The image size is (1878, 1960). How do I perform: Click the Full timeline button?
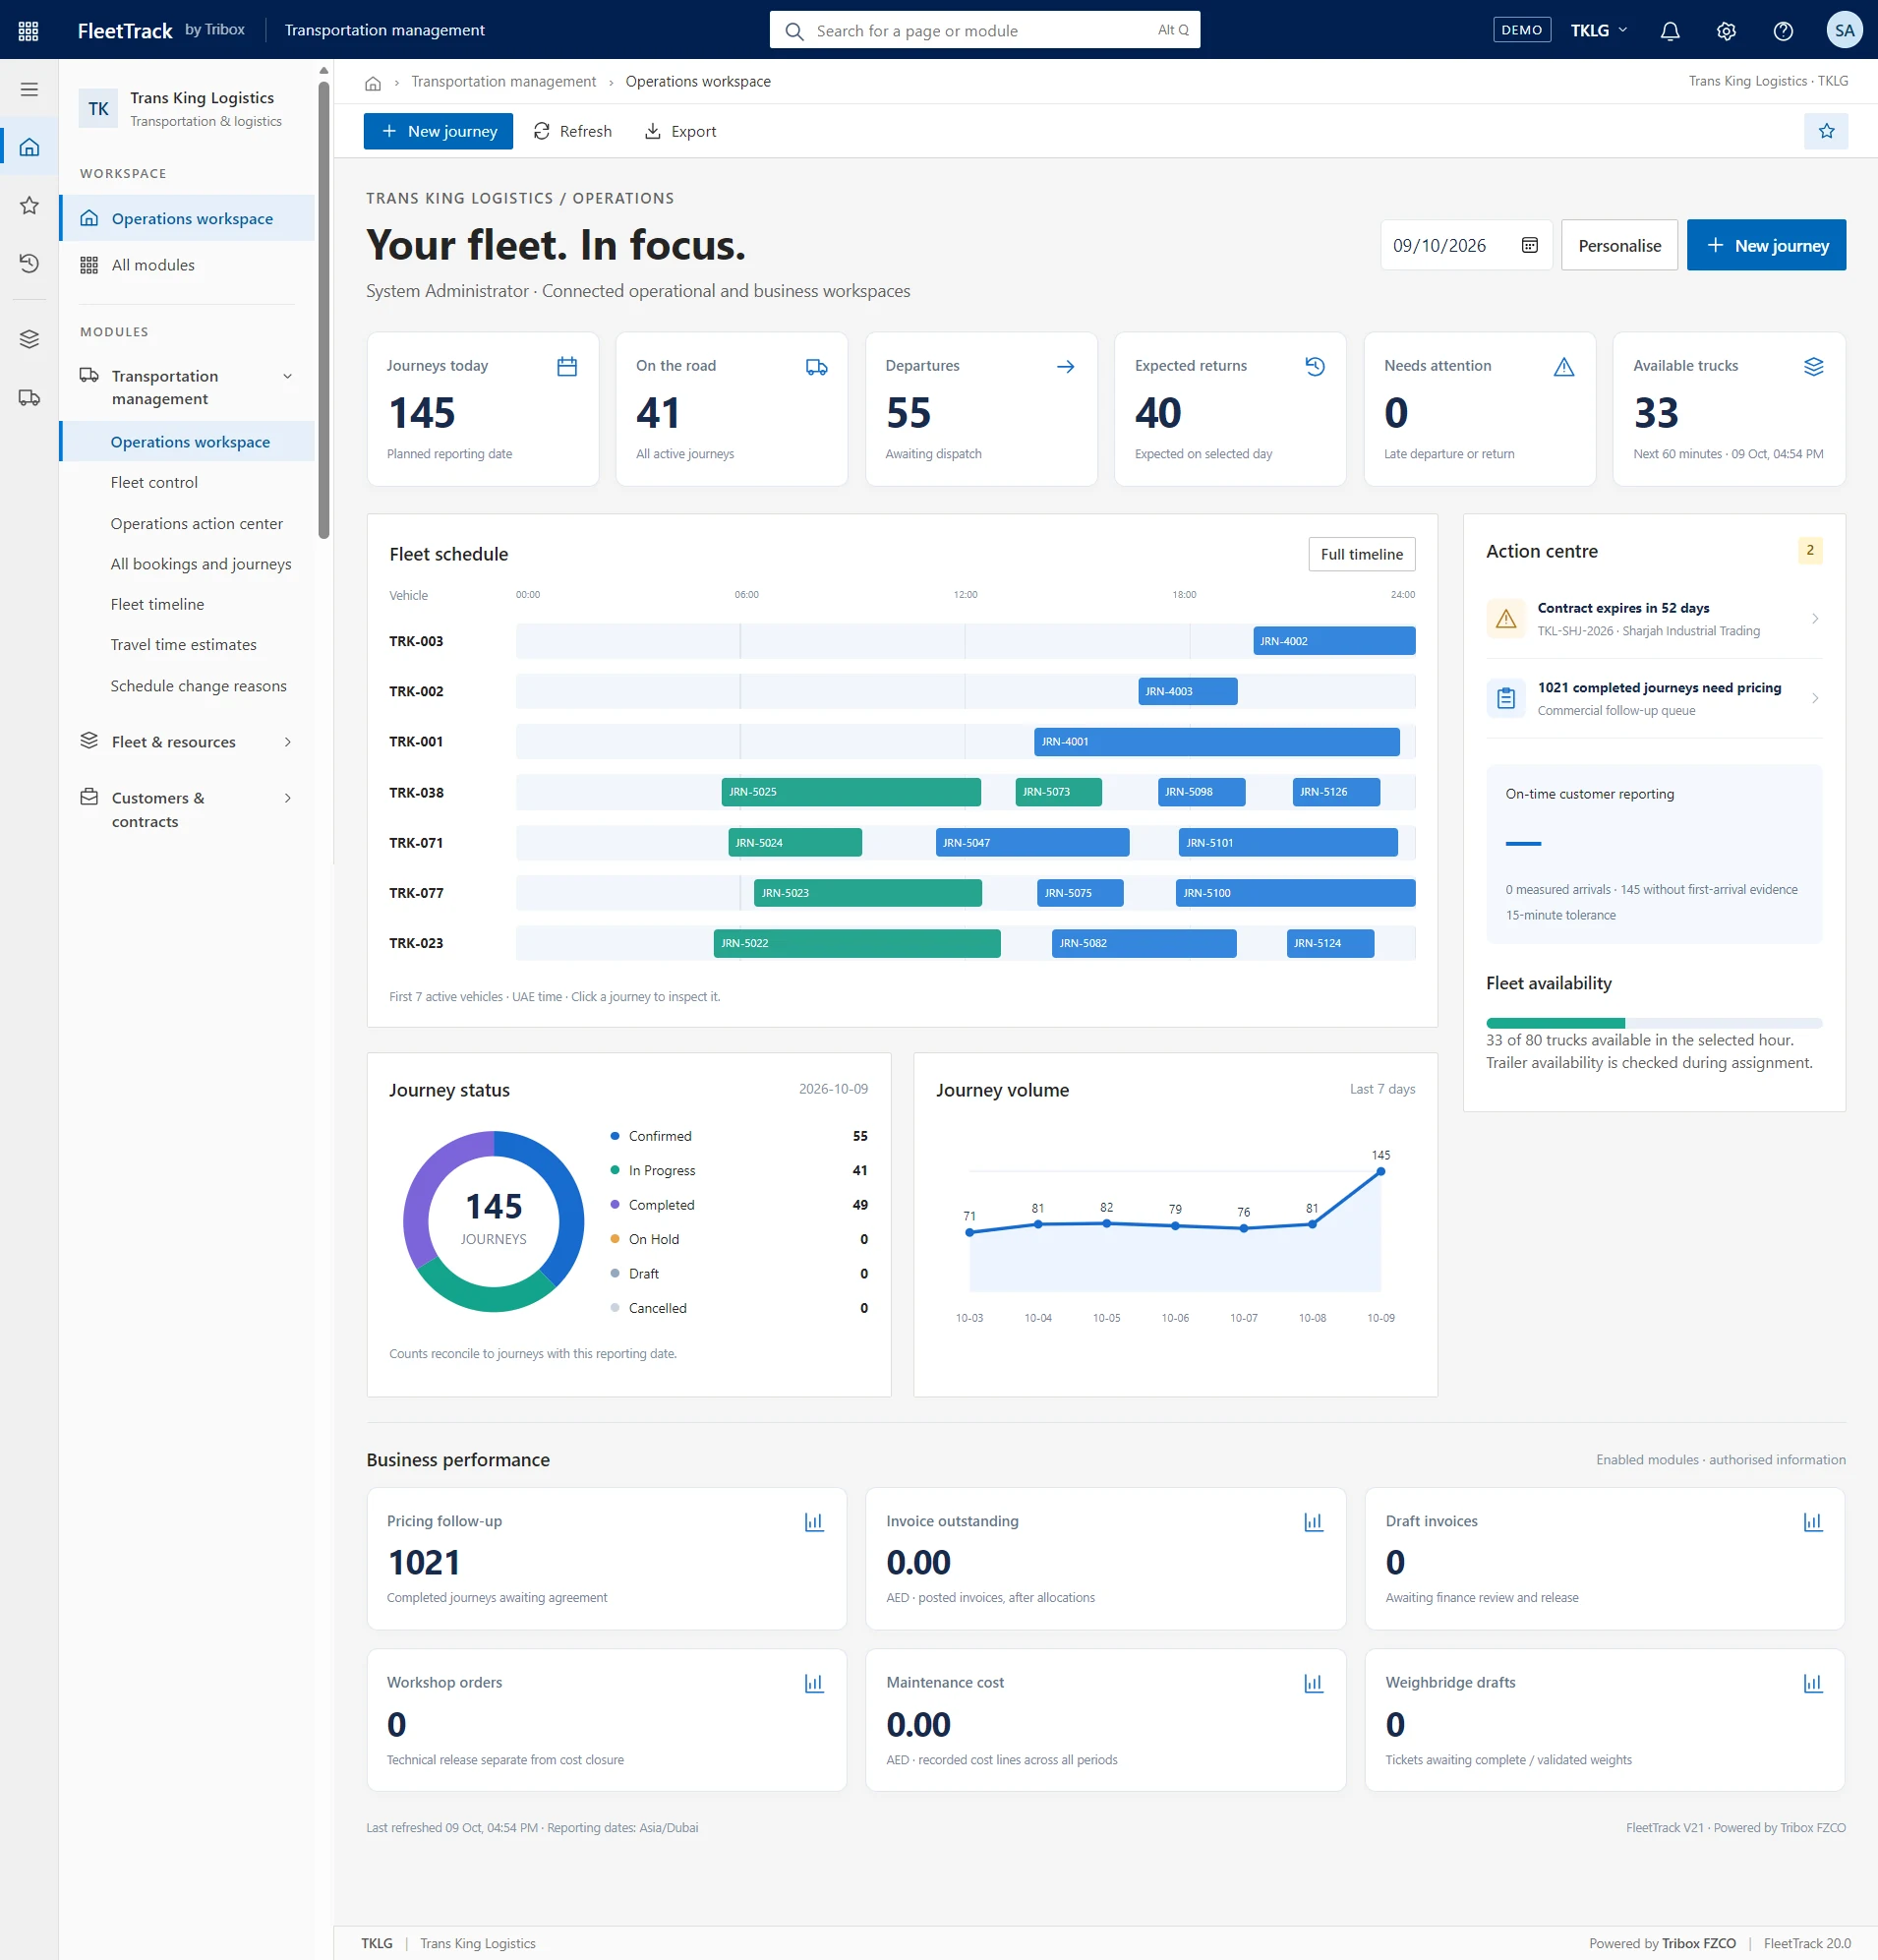click(1361, 554)
